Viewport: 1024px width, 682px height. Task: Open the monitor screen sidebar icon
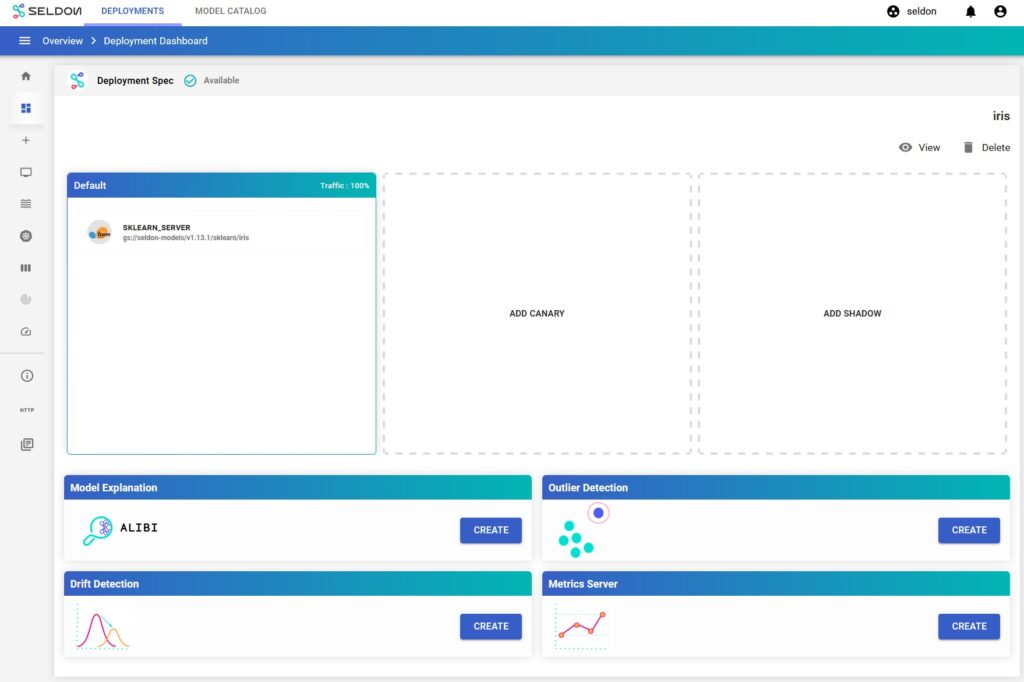[x=26, y=172]
